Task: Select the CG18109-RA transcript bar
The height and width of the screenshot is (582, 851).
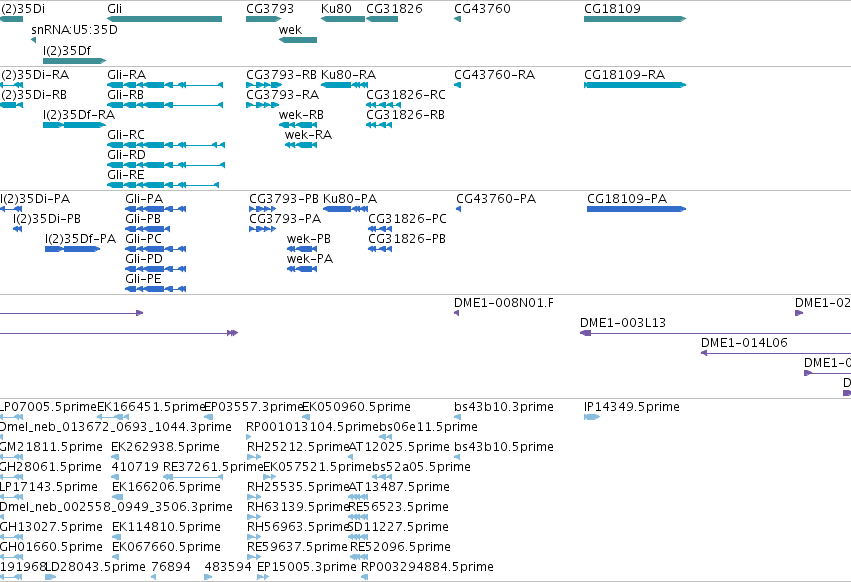Action: (x=635, y=85)
